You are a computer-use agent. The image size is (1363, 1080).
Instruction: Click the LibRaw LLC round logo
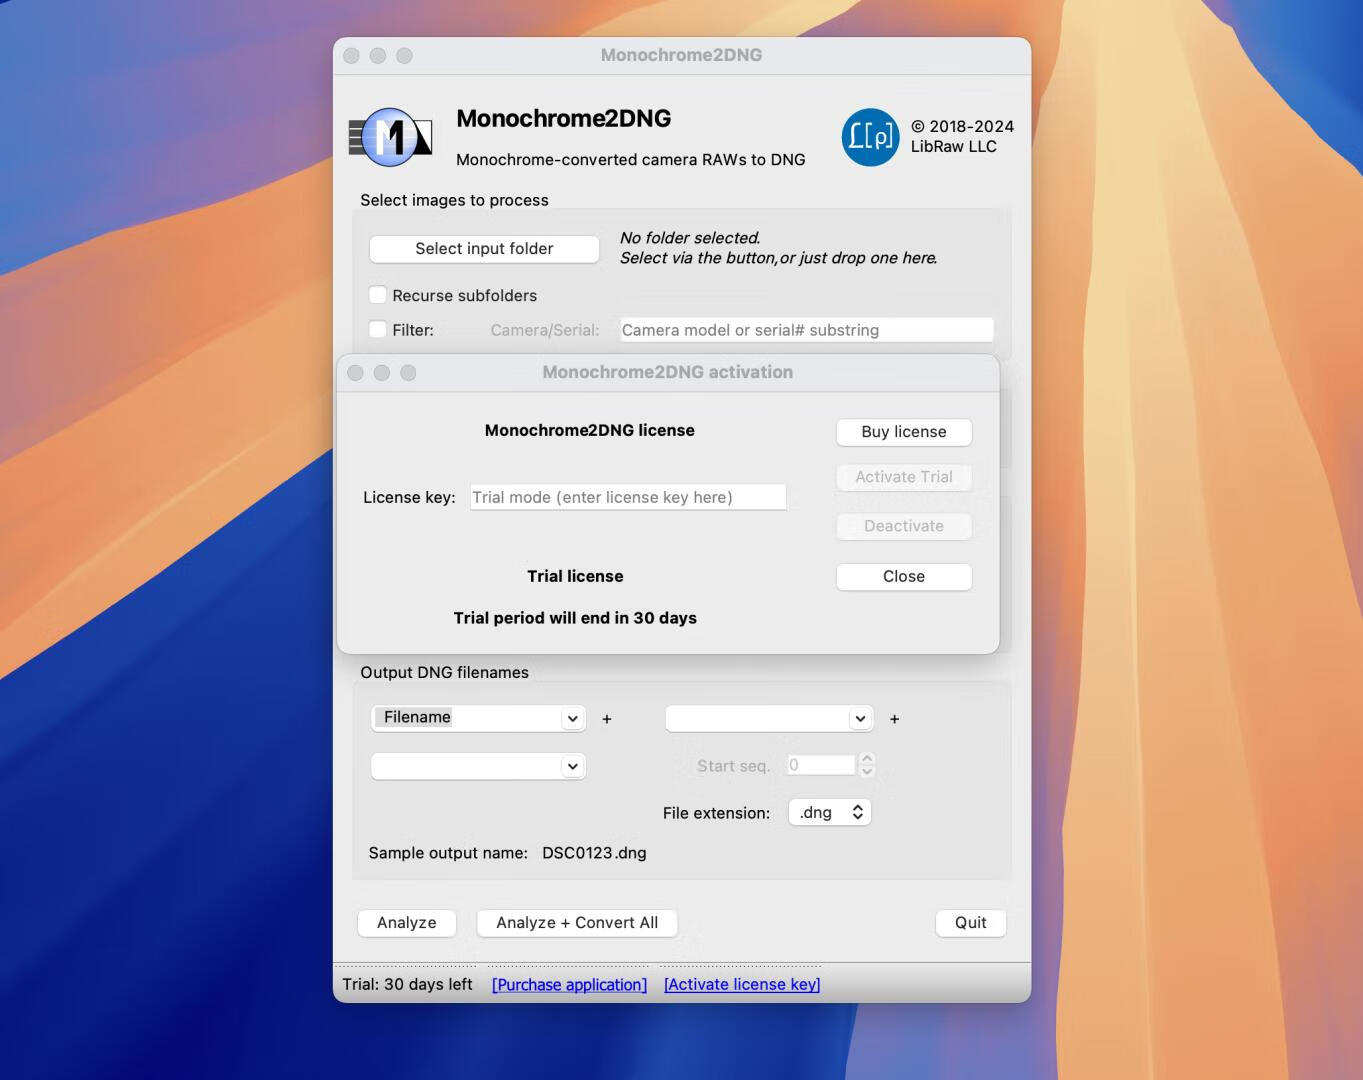pyautogui.click(x=870, y=137)
